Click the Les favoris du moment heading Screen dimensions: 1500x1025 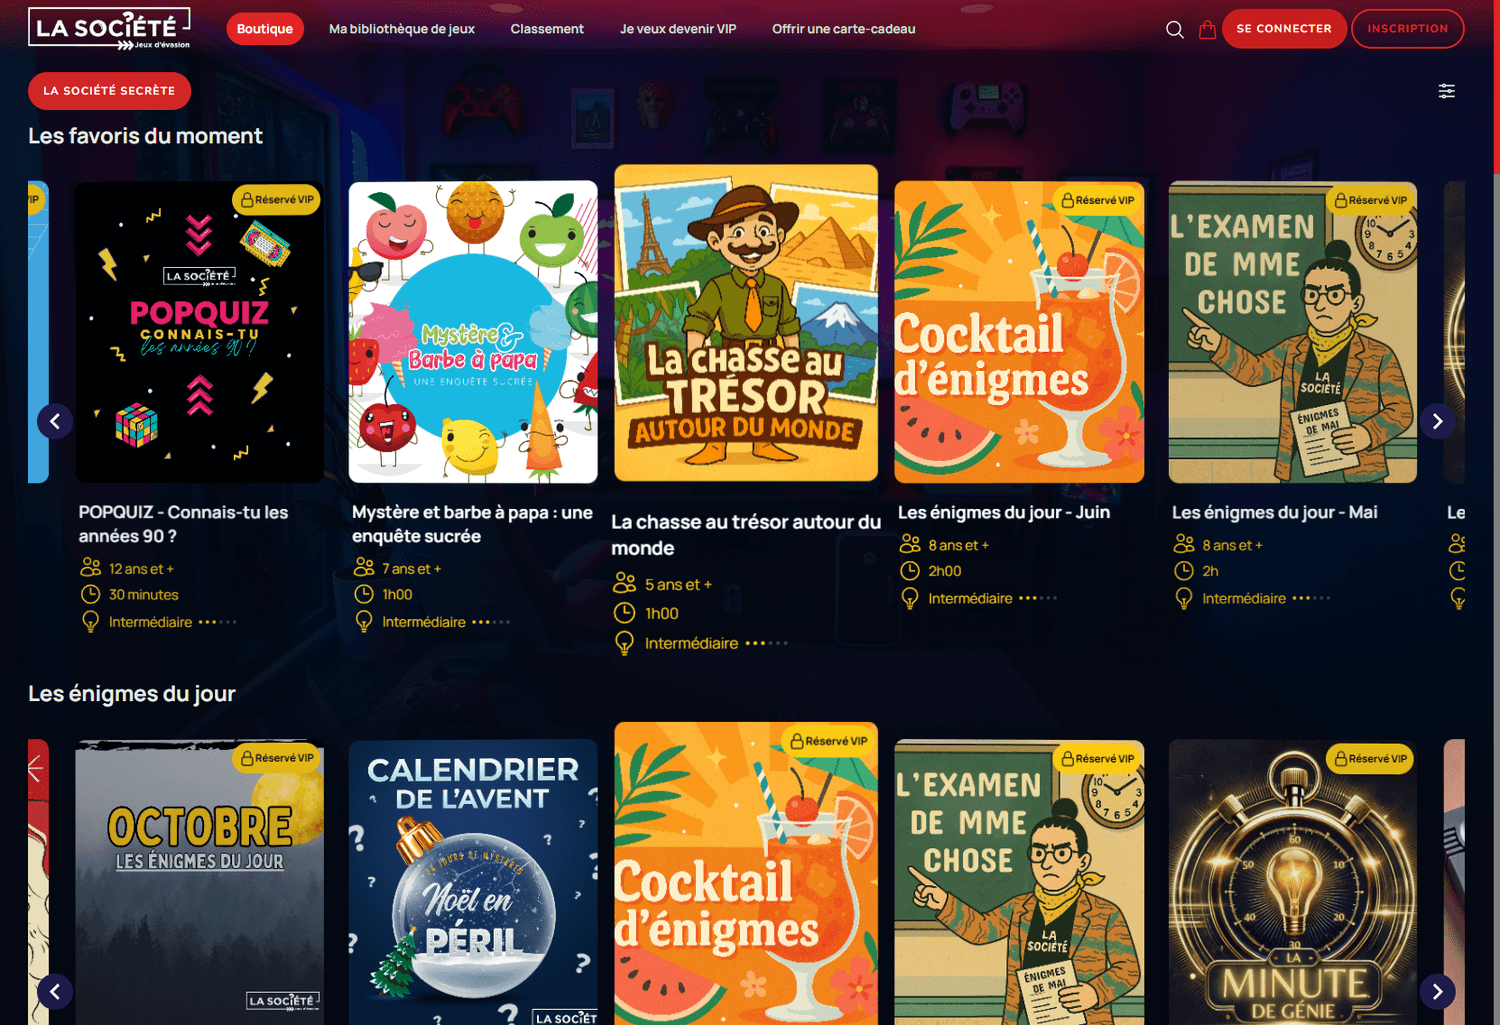(145, 136)
